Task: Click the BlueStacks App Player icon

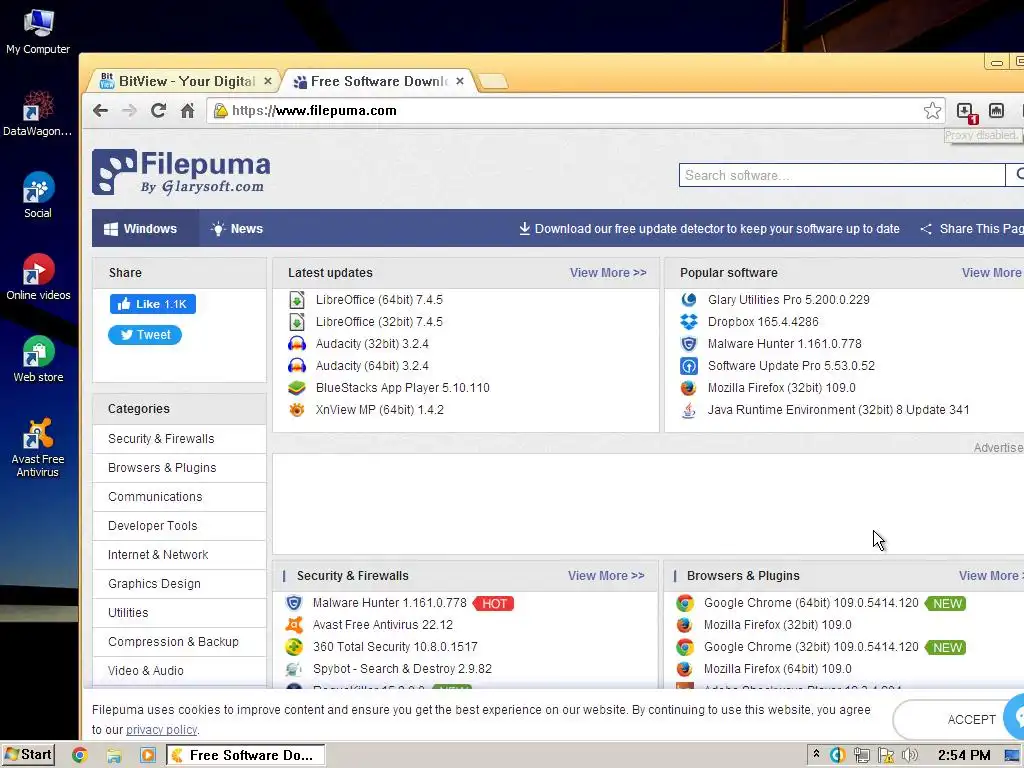Action: point(296,388)
